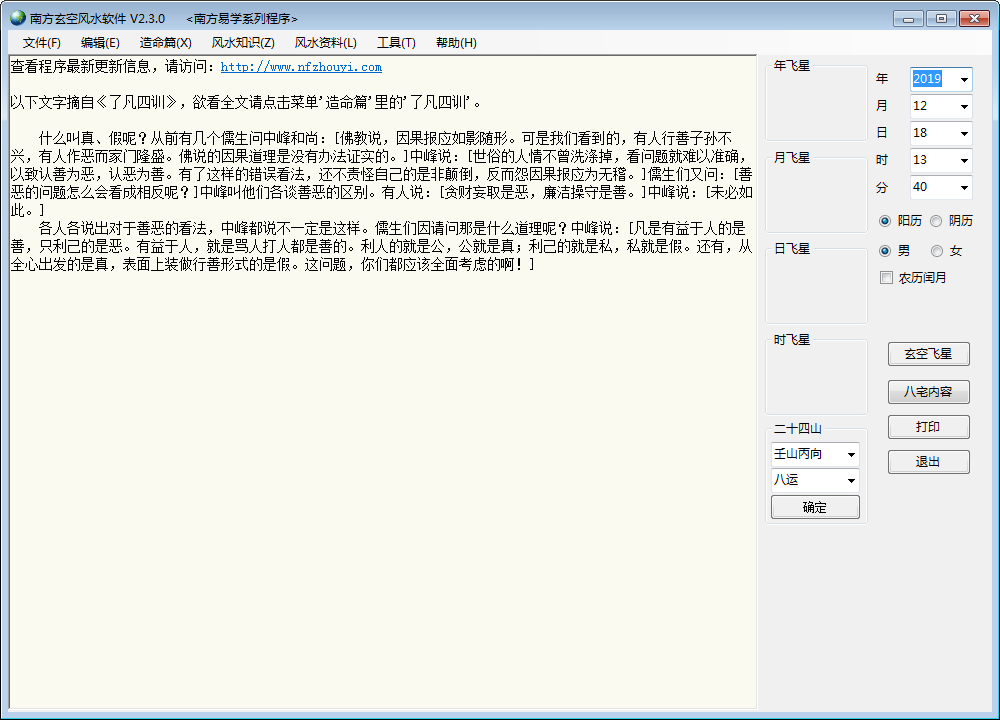
Task: Minimize the 南方玄空风水软件 window
Action: 908,18
